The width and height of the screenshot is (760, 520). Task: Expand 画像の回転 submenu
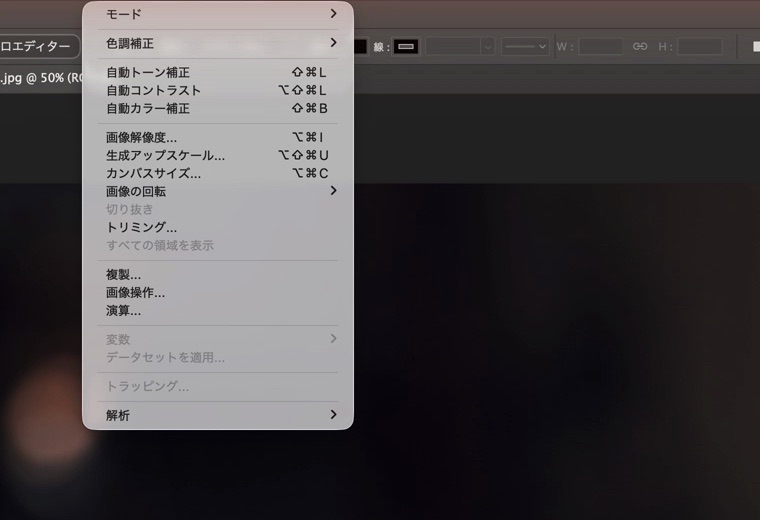tap(218, 191)
